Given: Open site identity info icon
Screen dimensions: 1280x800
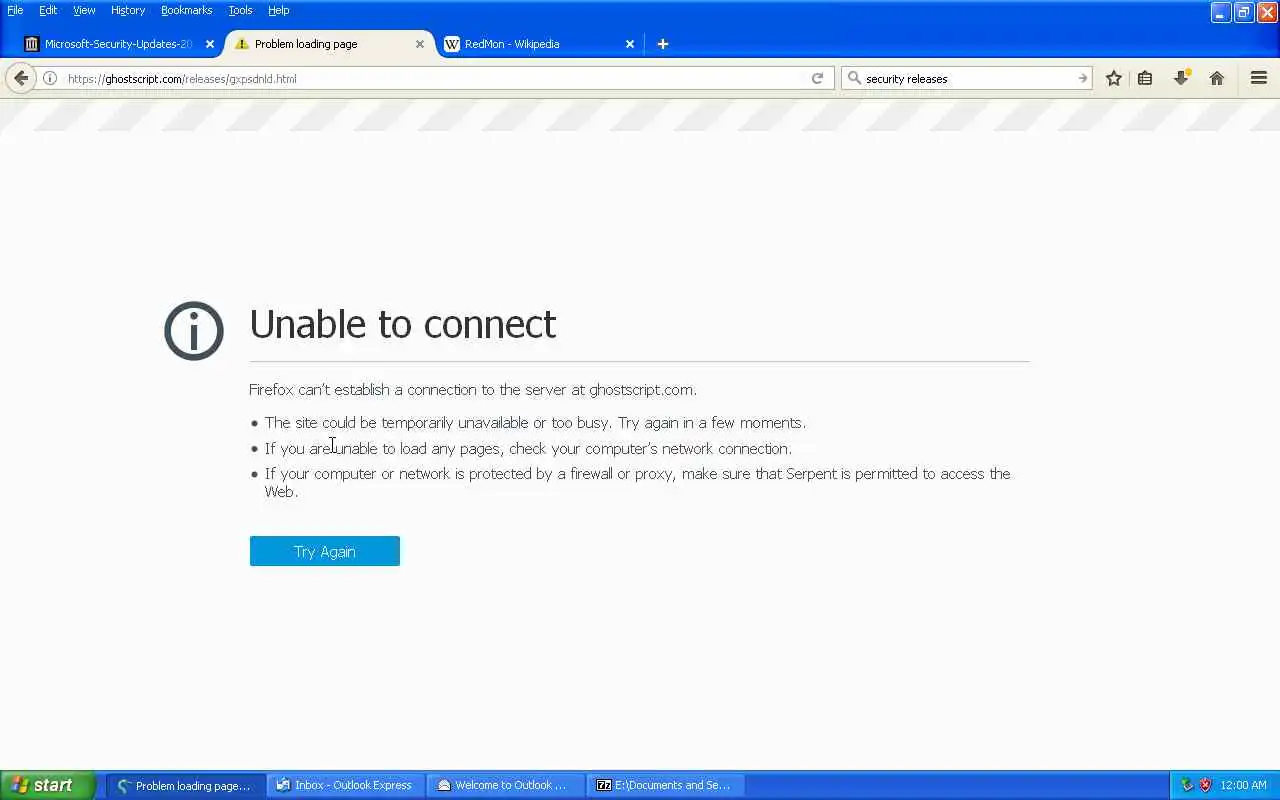Looking at the screenshot, I should click(50, 78).
